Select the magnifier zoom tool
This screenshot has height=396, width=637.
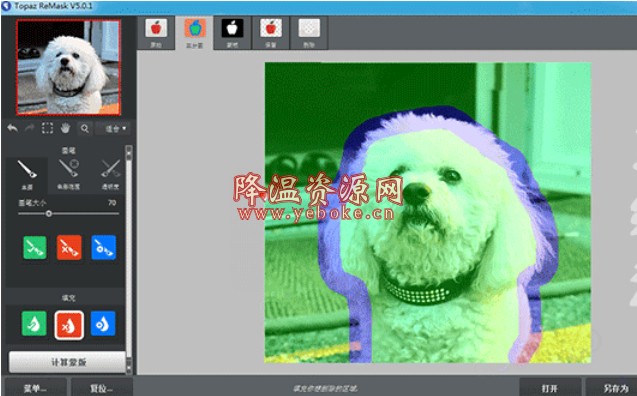pyautogui.click(x=84, y=129)
